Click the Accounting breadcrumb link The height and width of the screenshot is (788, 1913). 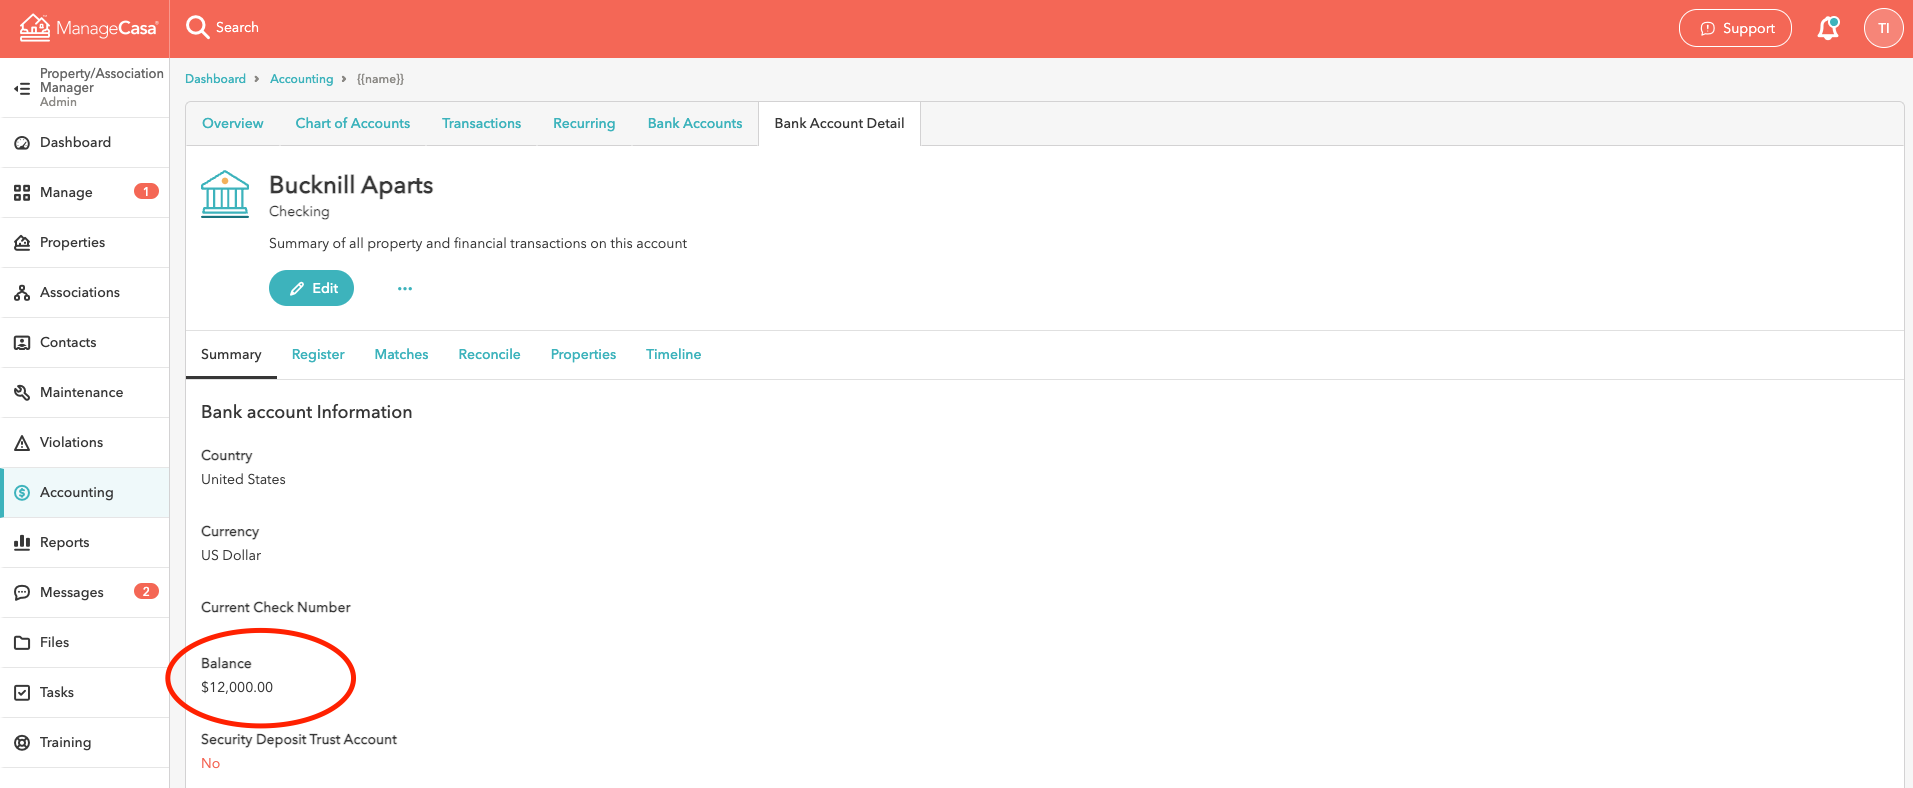301,79
